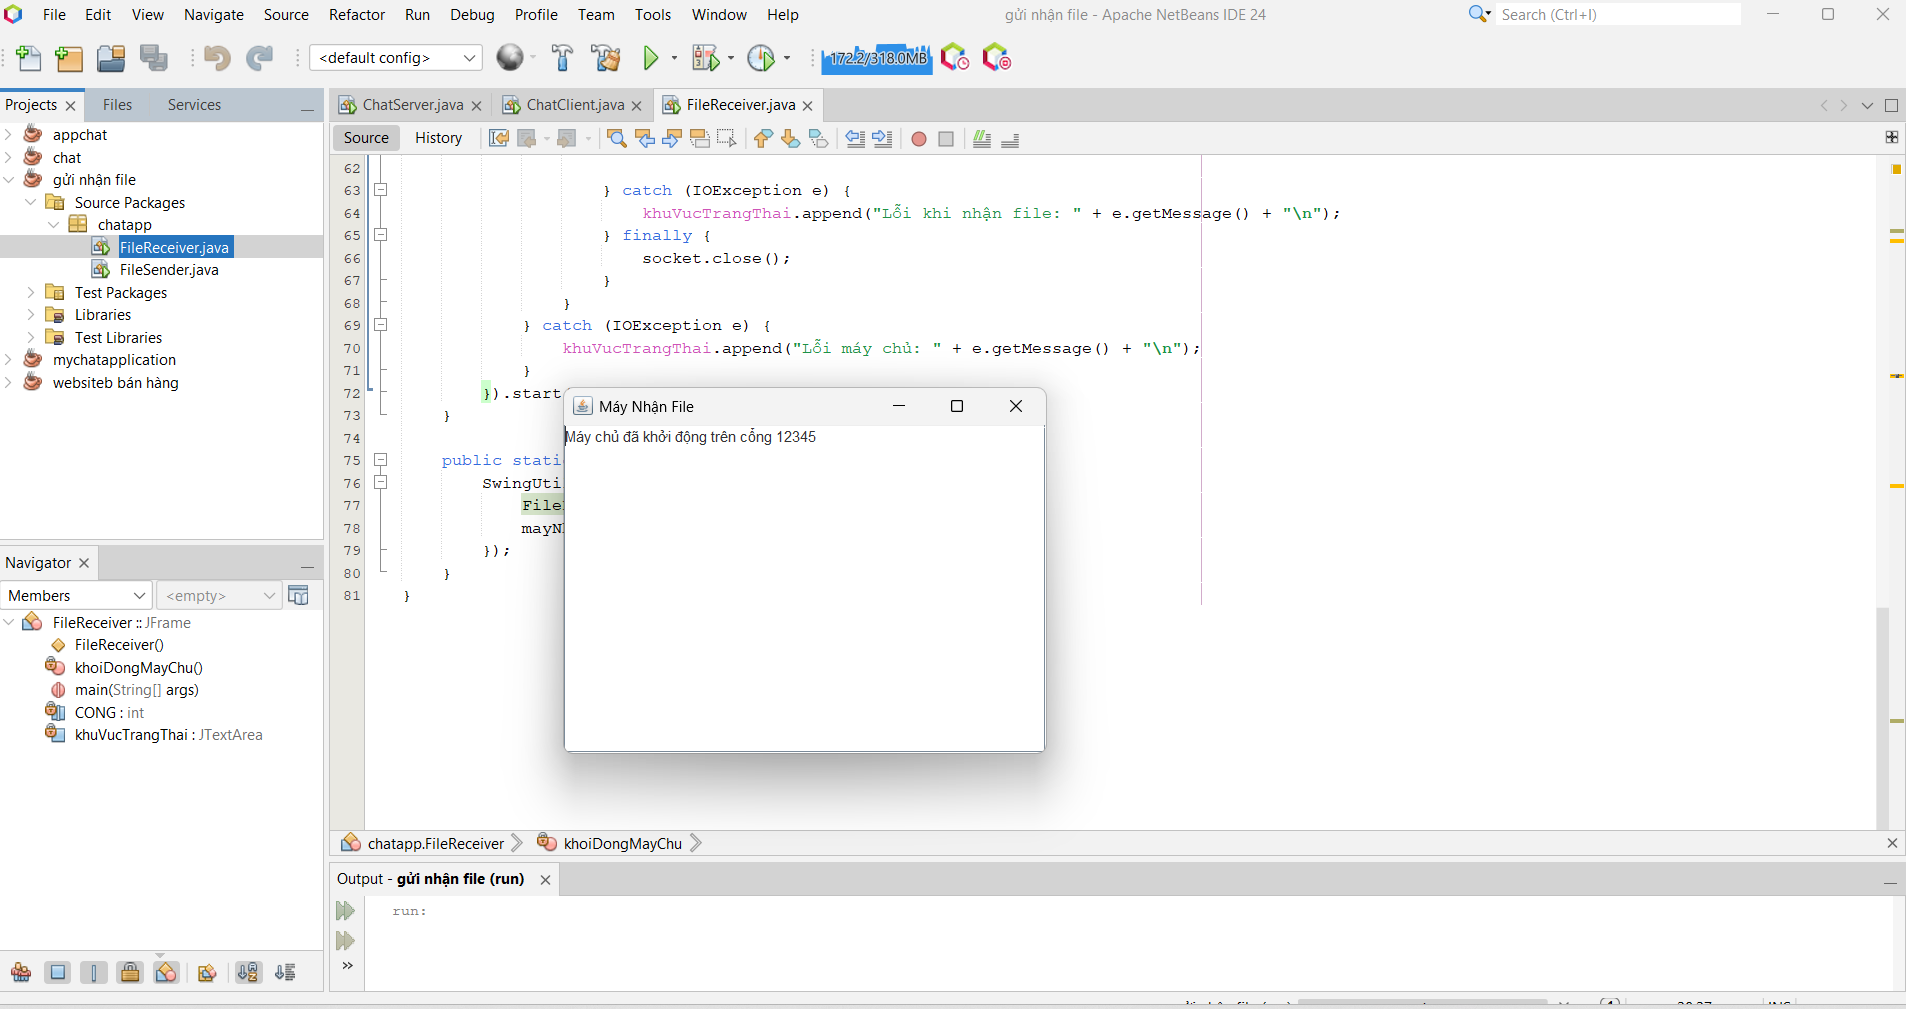Click the History view button
1906x1009 pixels.
pos(438,138)
